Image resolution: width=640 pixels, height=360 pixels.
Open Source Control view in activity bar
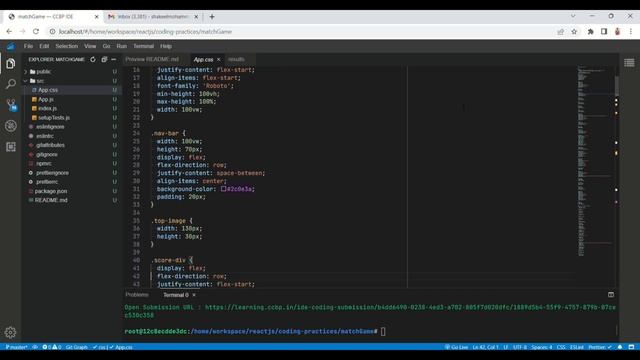pyautogui.click(x=11, y=105)
